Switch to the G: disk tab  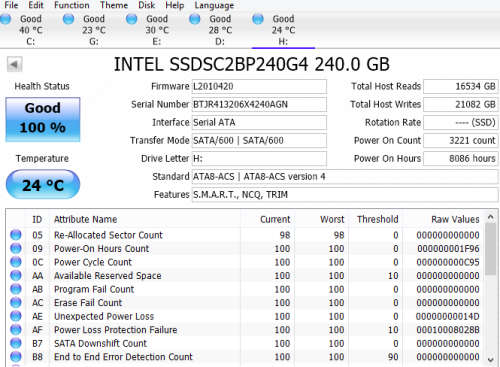point(94,30)
